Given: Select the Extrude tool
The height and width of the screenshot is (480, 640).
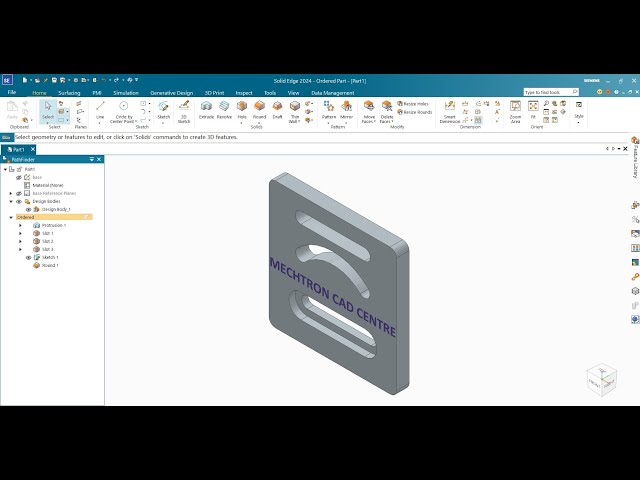Looking at the screenshot, I should click(x=206, y=110).
